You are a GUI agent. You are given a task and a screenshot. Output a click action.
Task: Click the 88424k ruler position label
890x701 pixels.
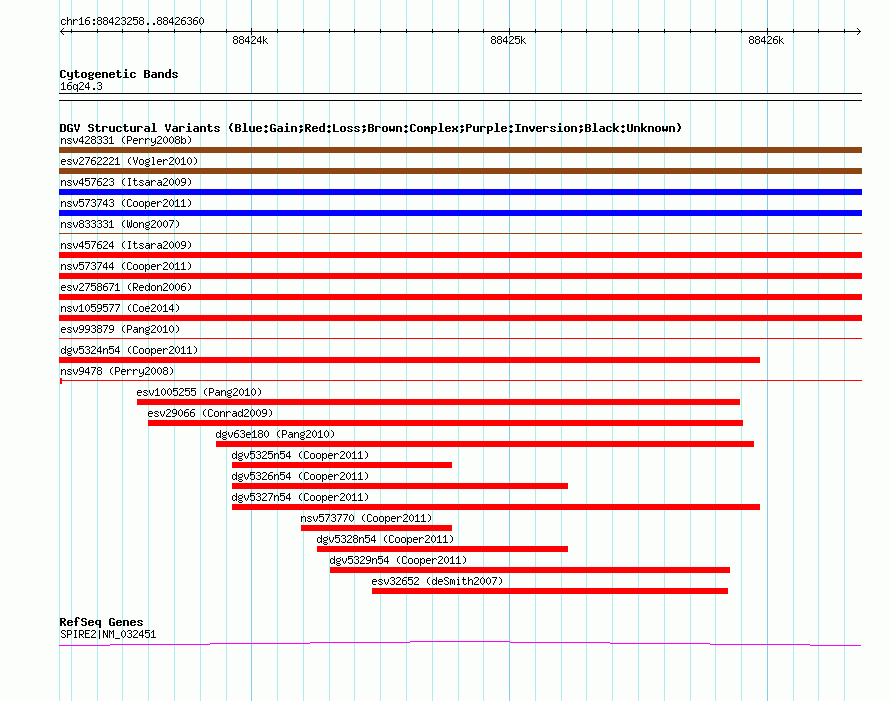(x=250, y=40)
